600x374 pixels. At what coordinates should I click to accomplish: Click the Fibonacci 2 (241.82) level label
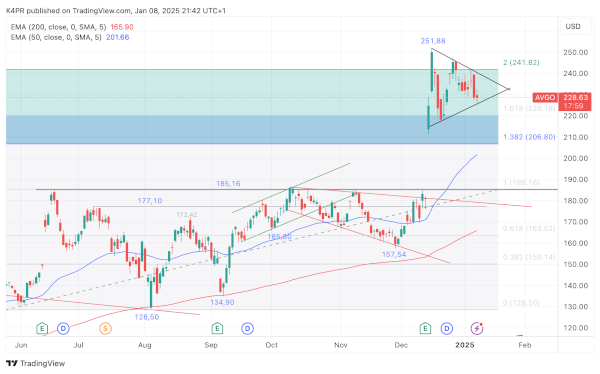click(521, 62)
